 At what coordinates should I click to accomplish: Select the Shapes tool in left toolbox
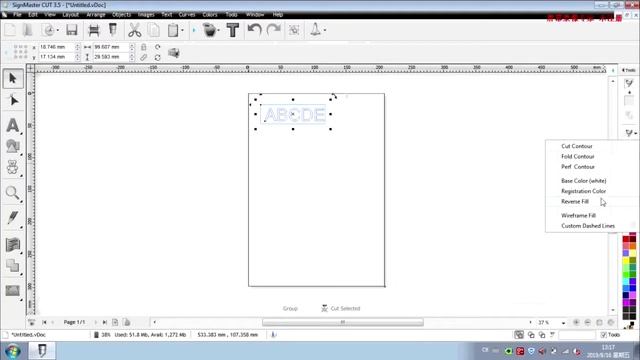[x=13, y=146]
